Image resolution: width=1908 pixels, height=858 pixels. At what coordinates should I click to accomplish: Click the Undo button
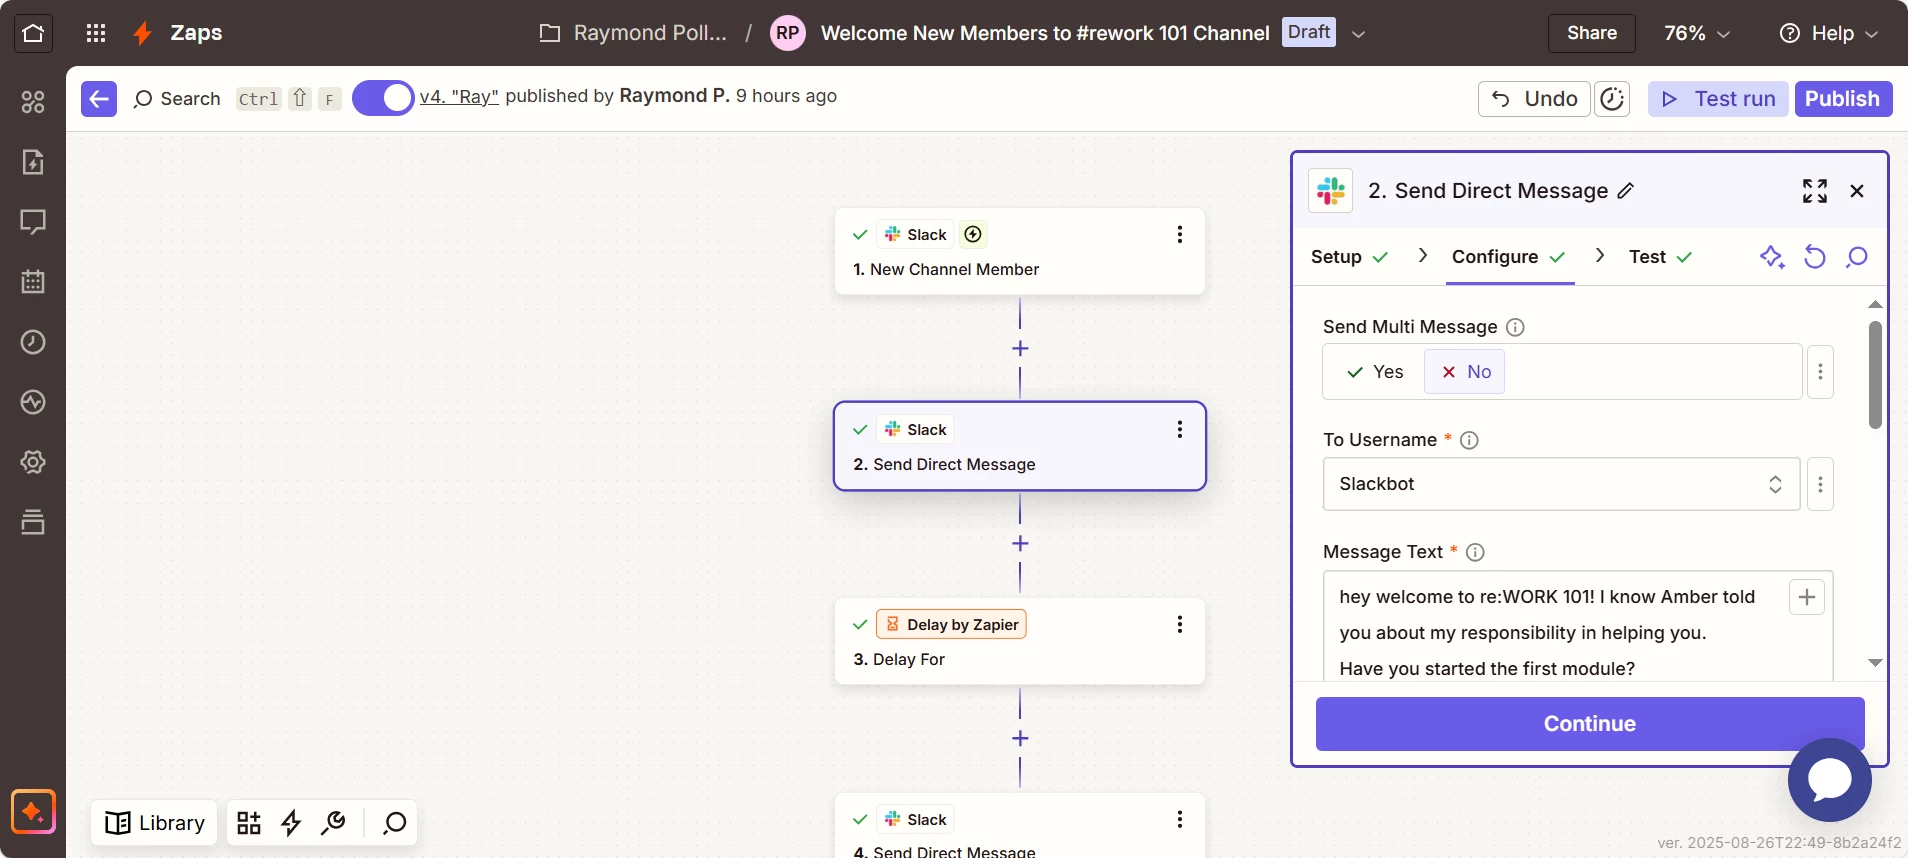coord(1534,98)
